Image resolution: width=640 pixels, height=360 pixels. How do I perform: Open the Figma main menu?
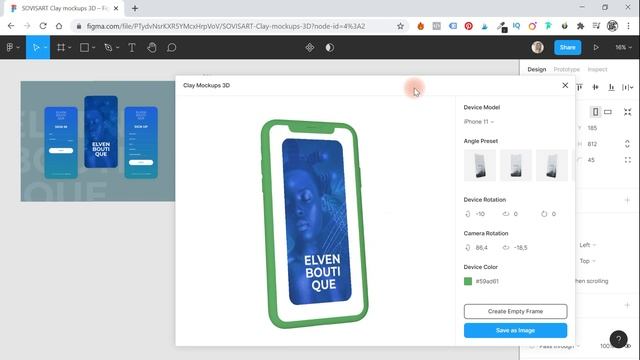point(10,48)
